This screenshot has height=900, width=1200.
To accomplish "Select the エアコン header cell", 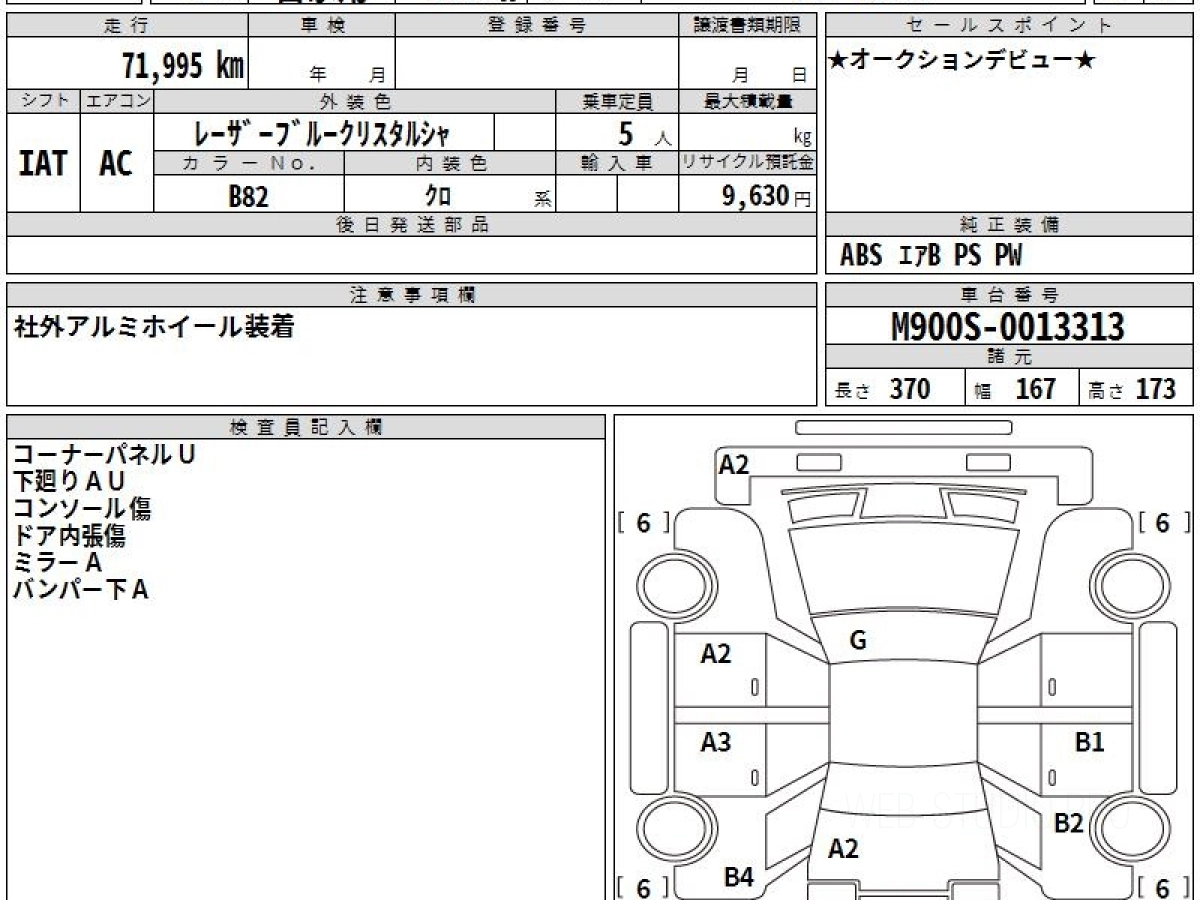I will 118,101.
